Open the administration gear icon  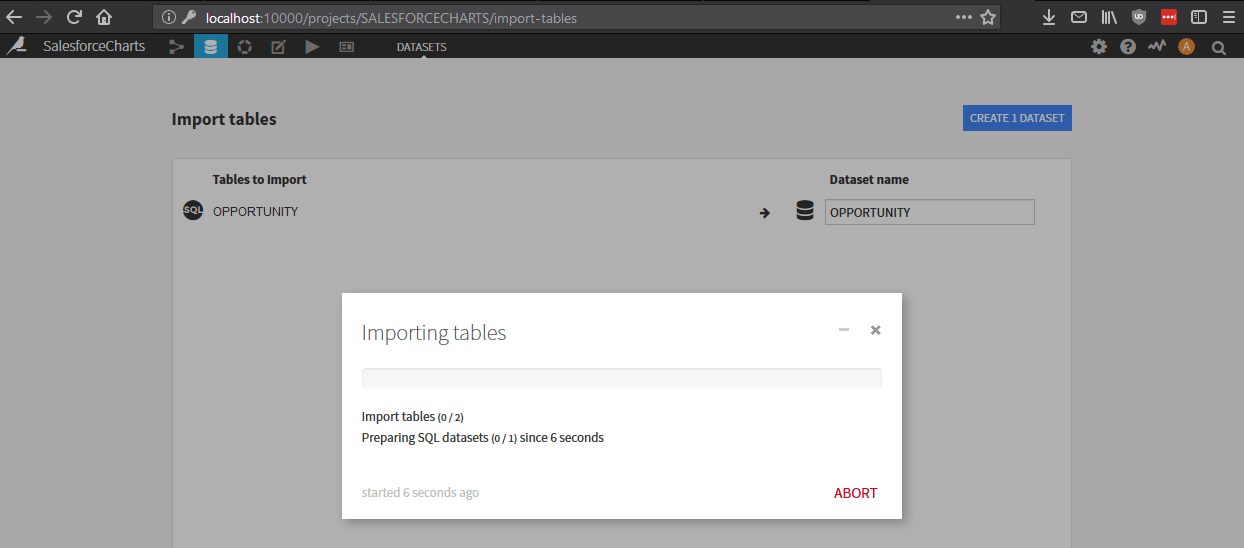point(1099,47)
